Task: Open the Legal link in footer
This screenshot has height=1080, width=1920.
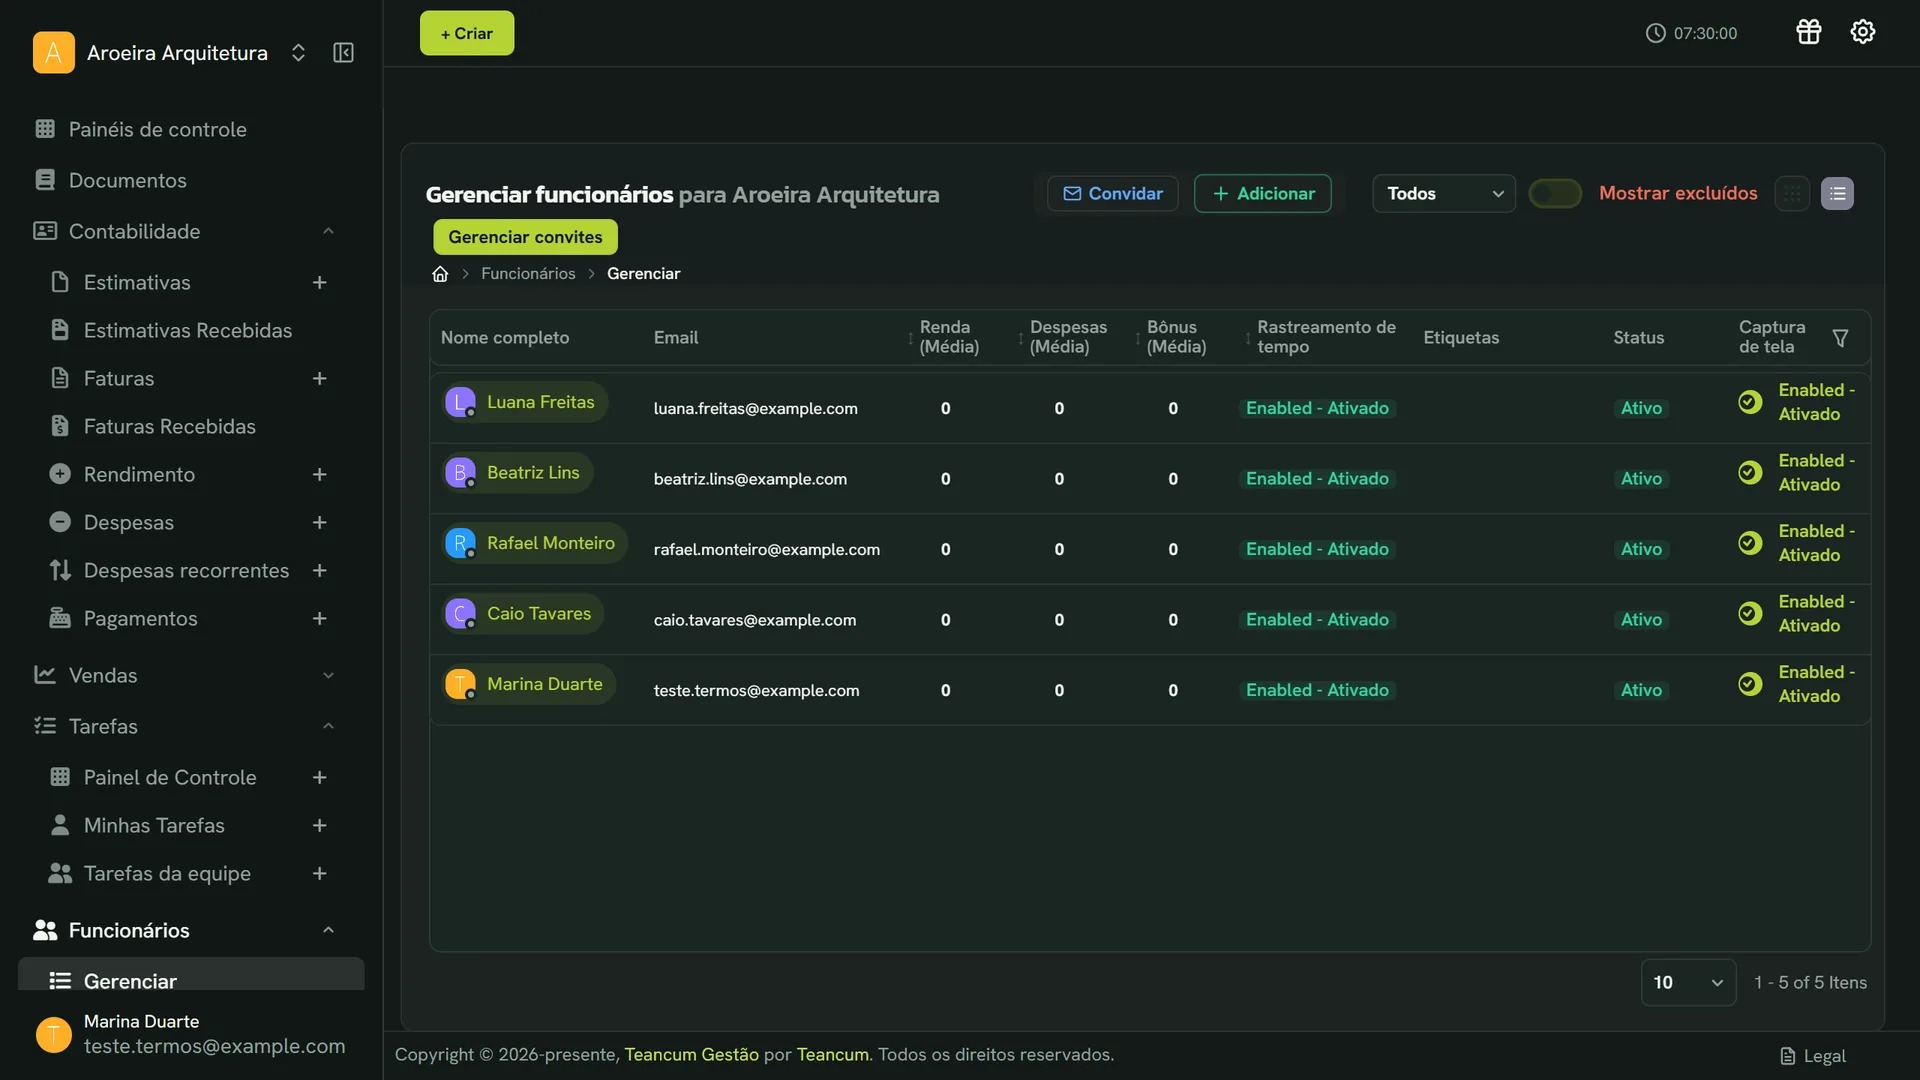Action: click(x=1813, y=1057)
